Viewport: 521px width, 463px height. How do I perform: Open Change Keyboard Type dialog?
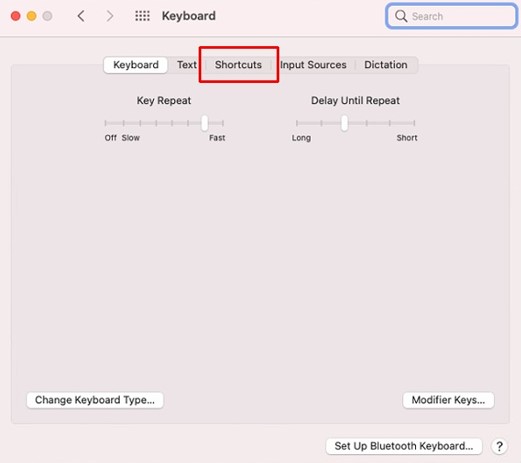tap(95, 400)
